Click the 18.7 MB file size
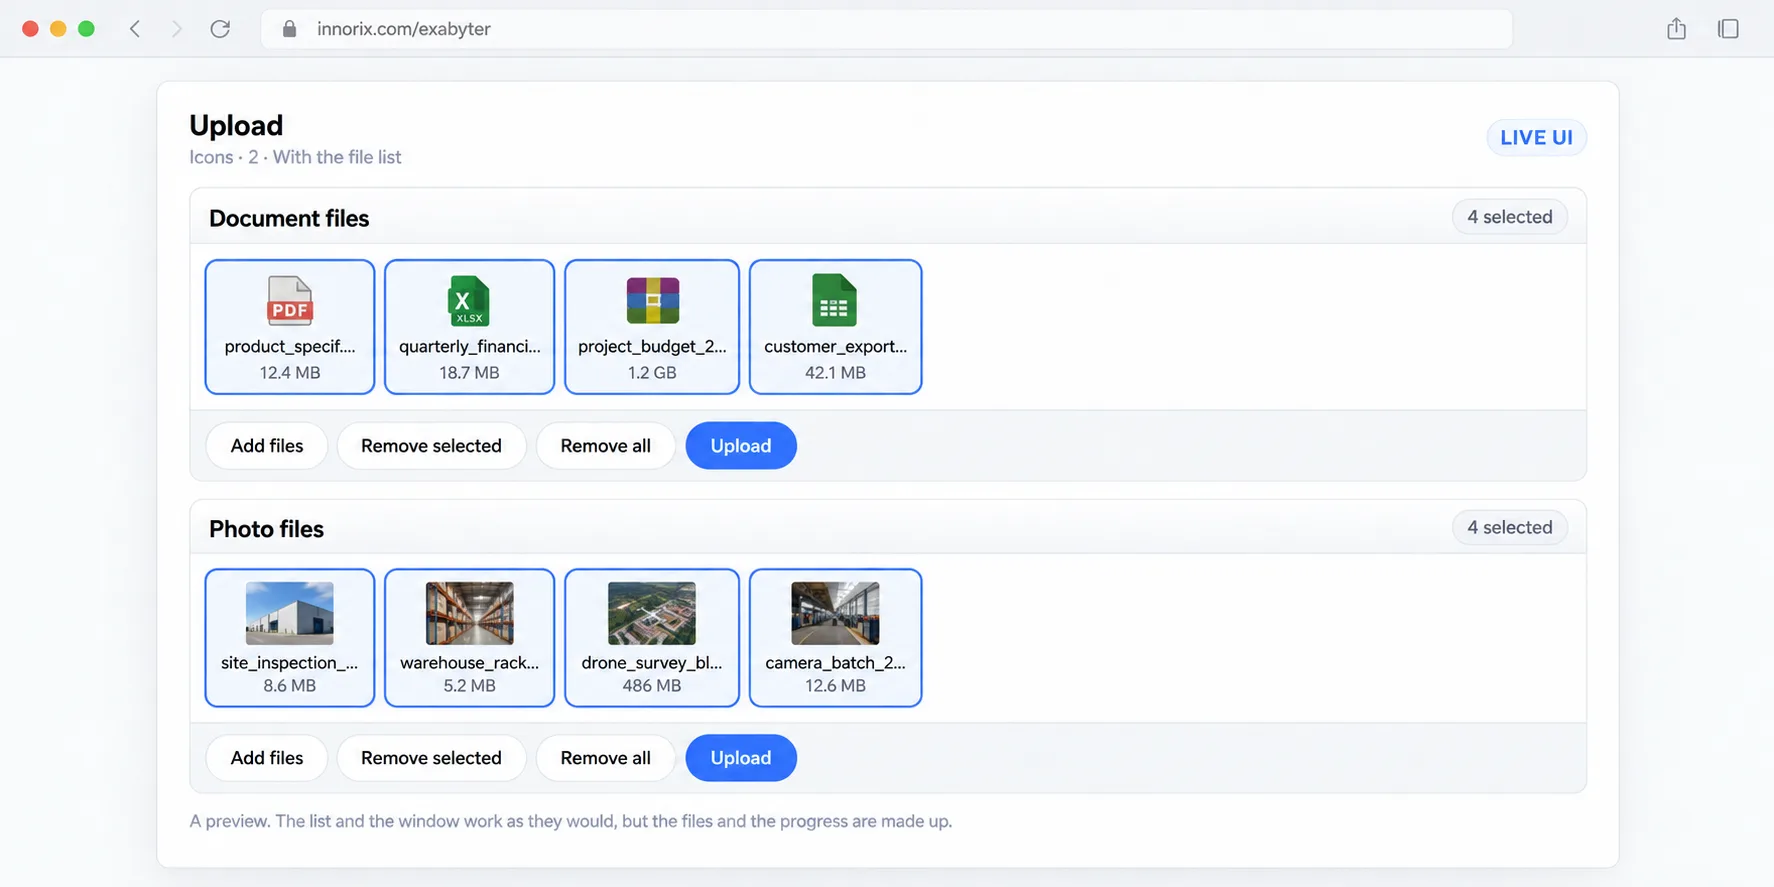1774x887 pixels. pyautogui.click(x=469, y=372)
